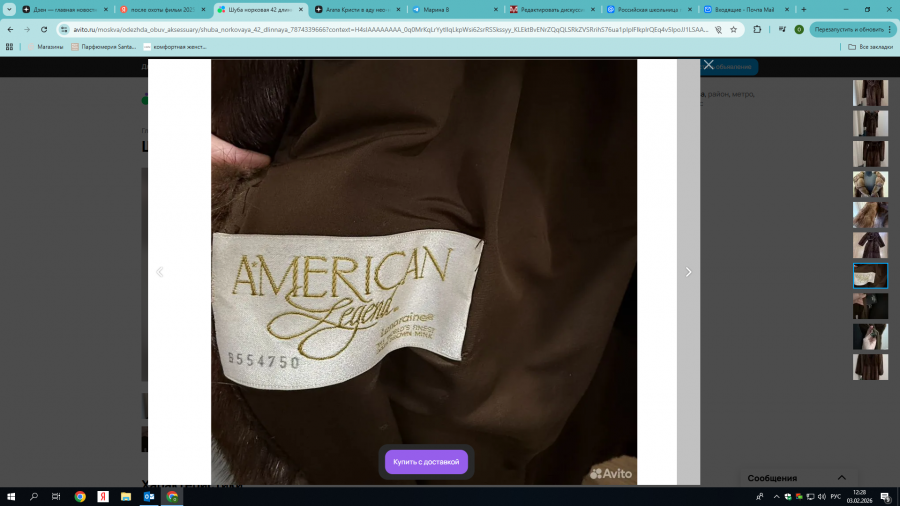Bookmark this page with the star icon
This screenshot has width=900, height=506.
(x=733, y=29)
